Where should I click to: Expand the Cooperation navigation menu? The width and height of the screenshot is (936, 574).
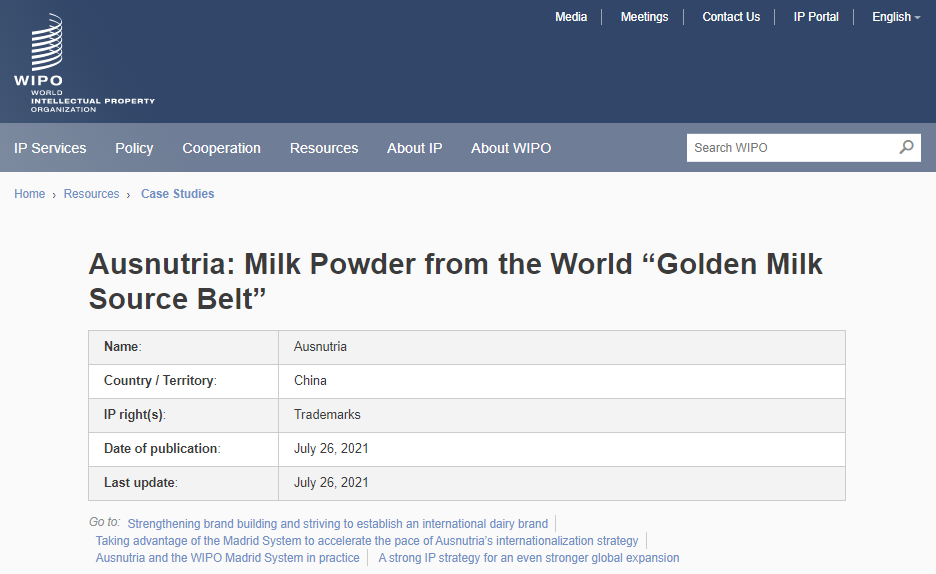pos(221,148)
